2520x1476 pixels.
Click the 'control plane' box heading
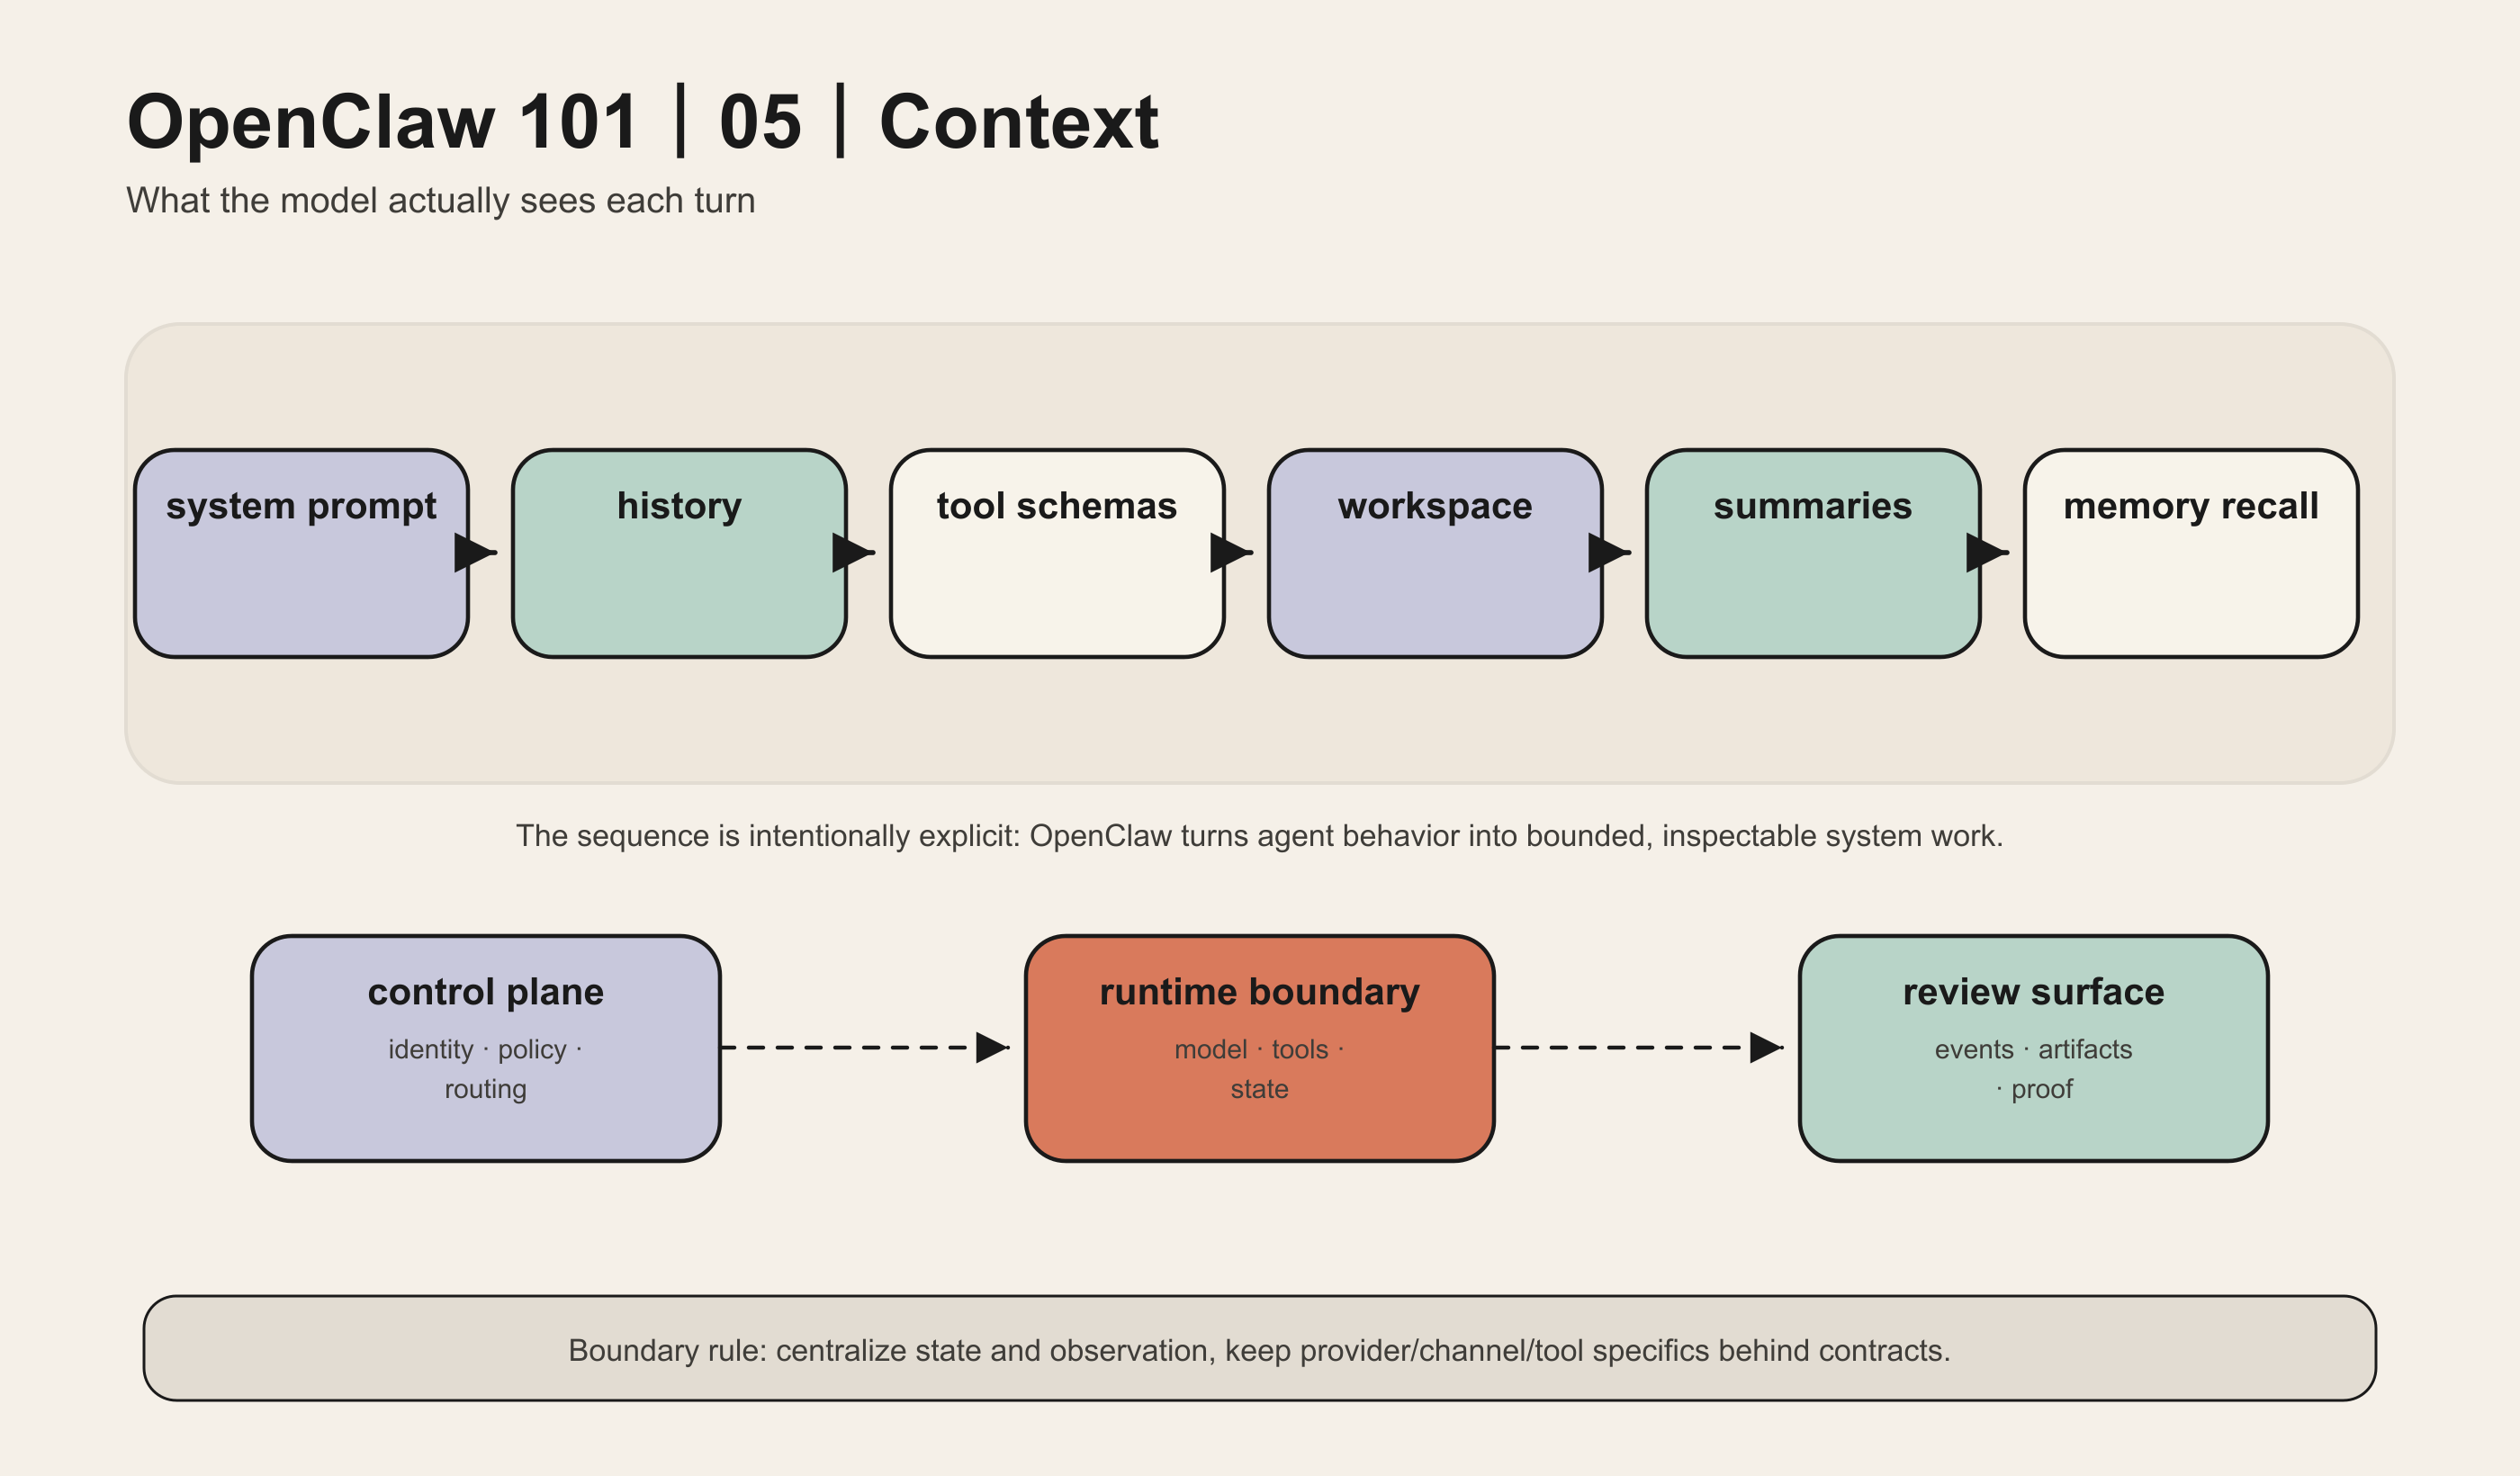(486, 992)
